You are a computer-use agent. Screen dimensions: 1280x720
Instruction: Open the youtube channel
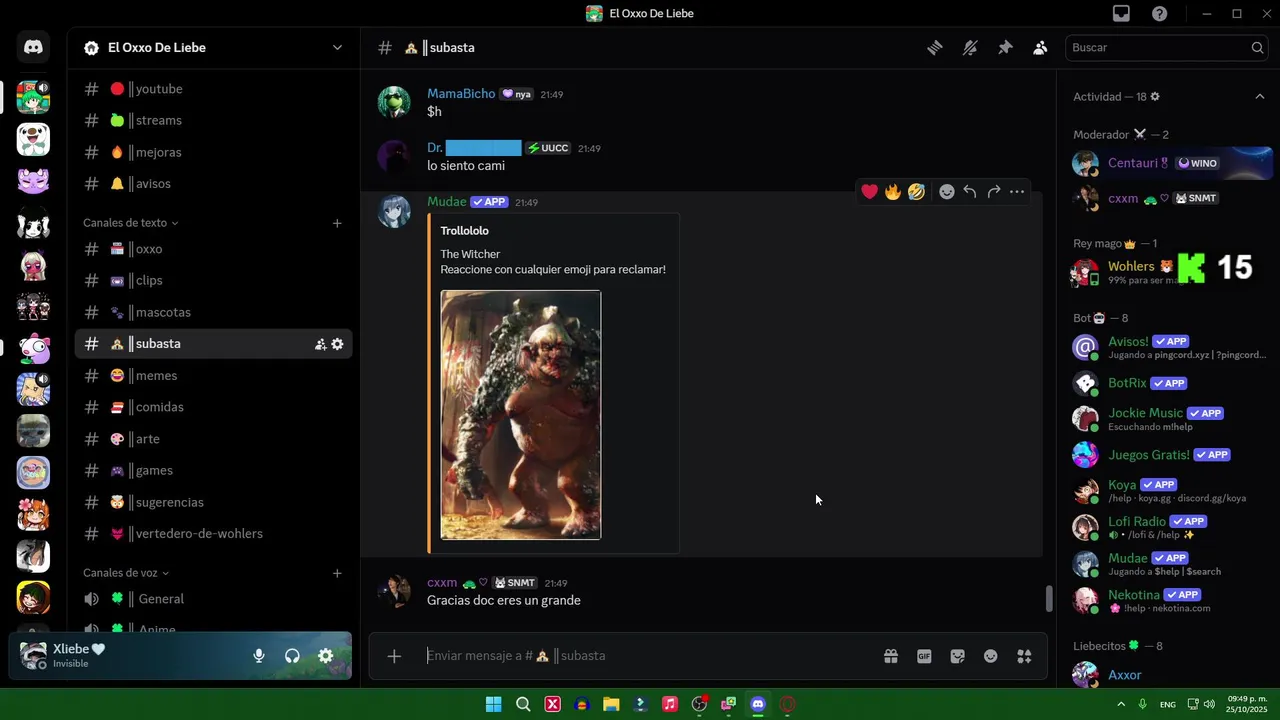213,89
